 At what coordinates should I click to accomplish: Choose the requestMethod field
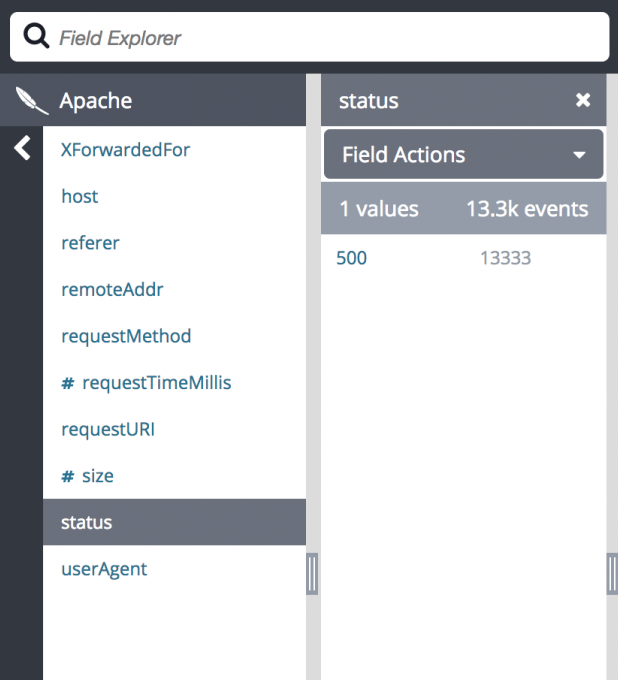pyautogui.click(x=126, y=336)
